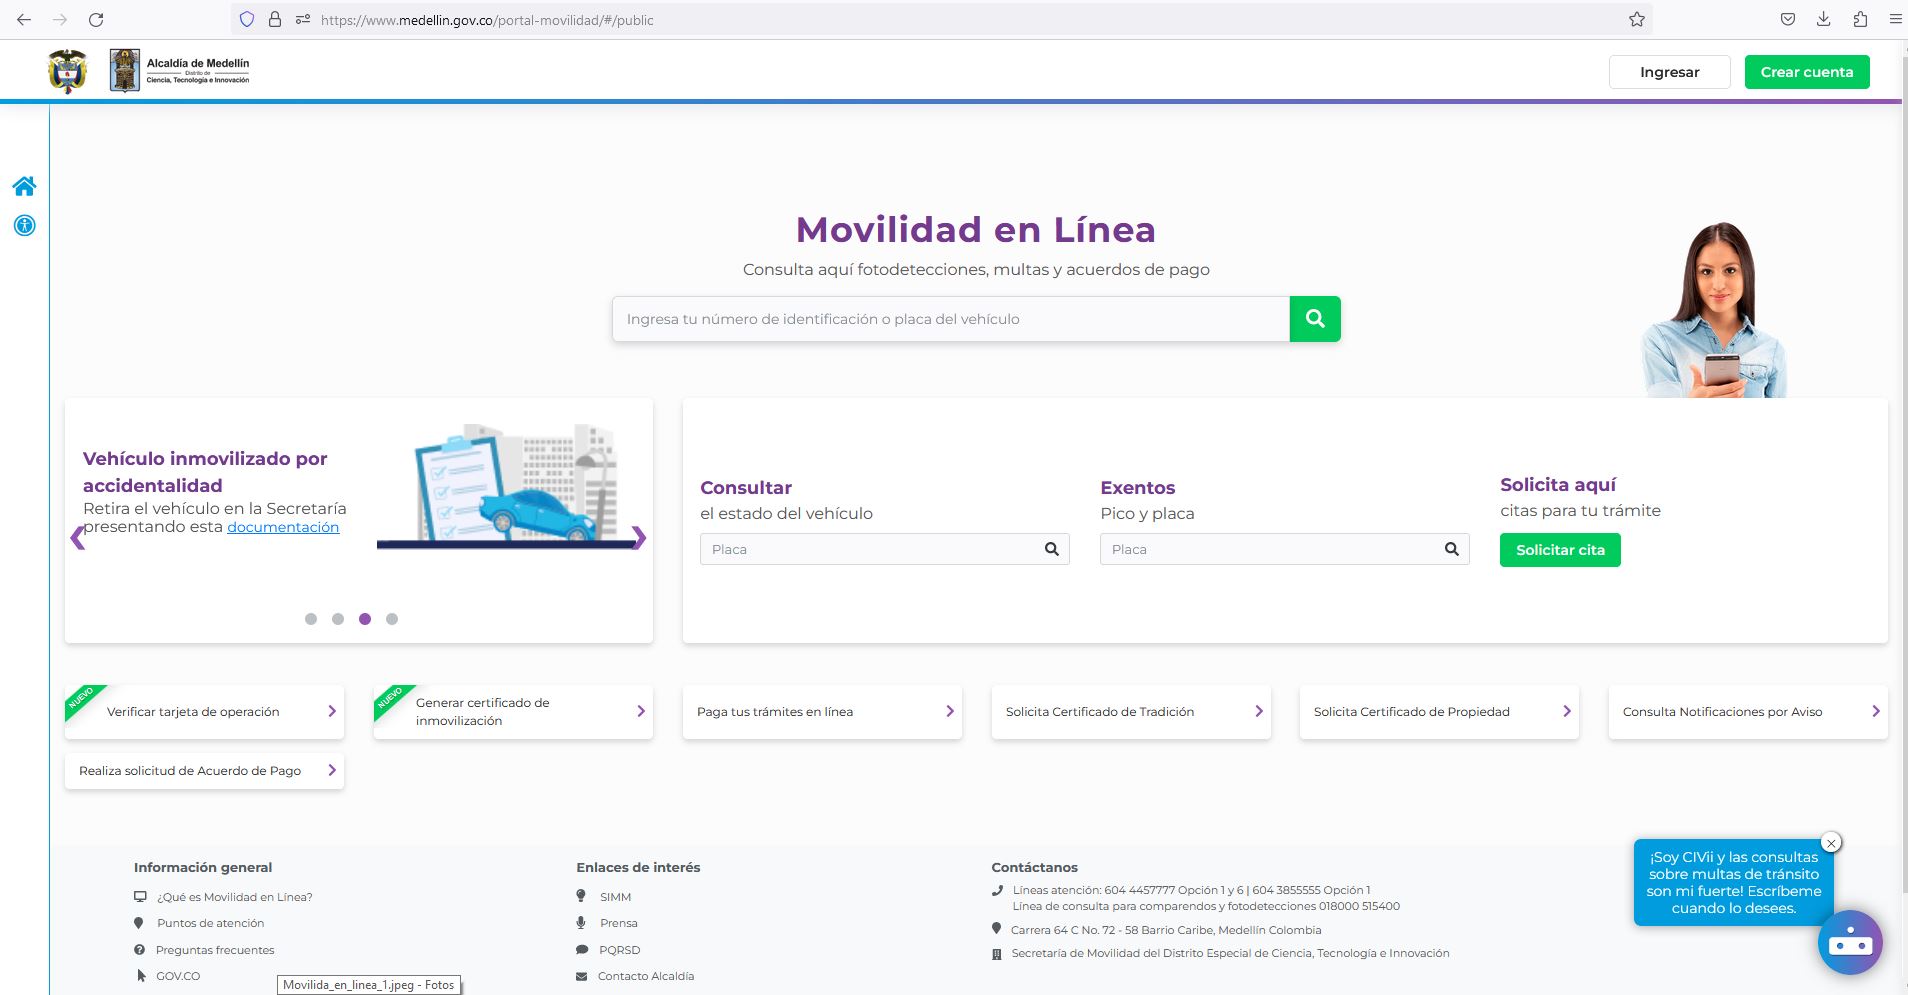
Task: Click the green main search magnifier button
Action: (x=1315, y=319)
